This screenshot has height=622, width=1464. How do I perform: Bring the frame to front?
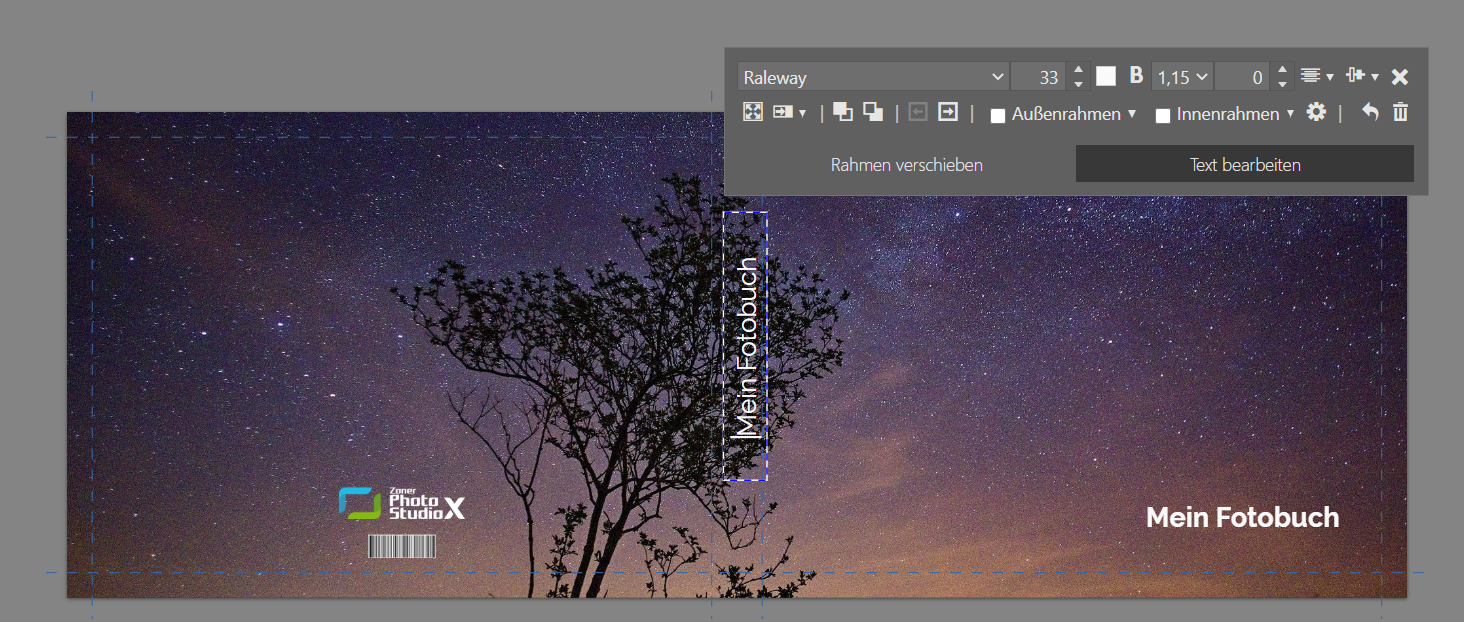(x=843, y=112)
